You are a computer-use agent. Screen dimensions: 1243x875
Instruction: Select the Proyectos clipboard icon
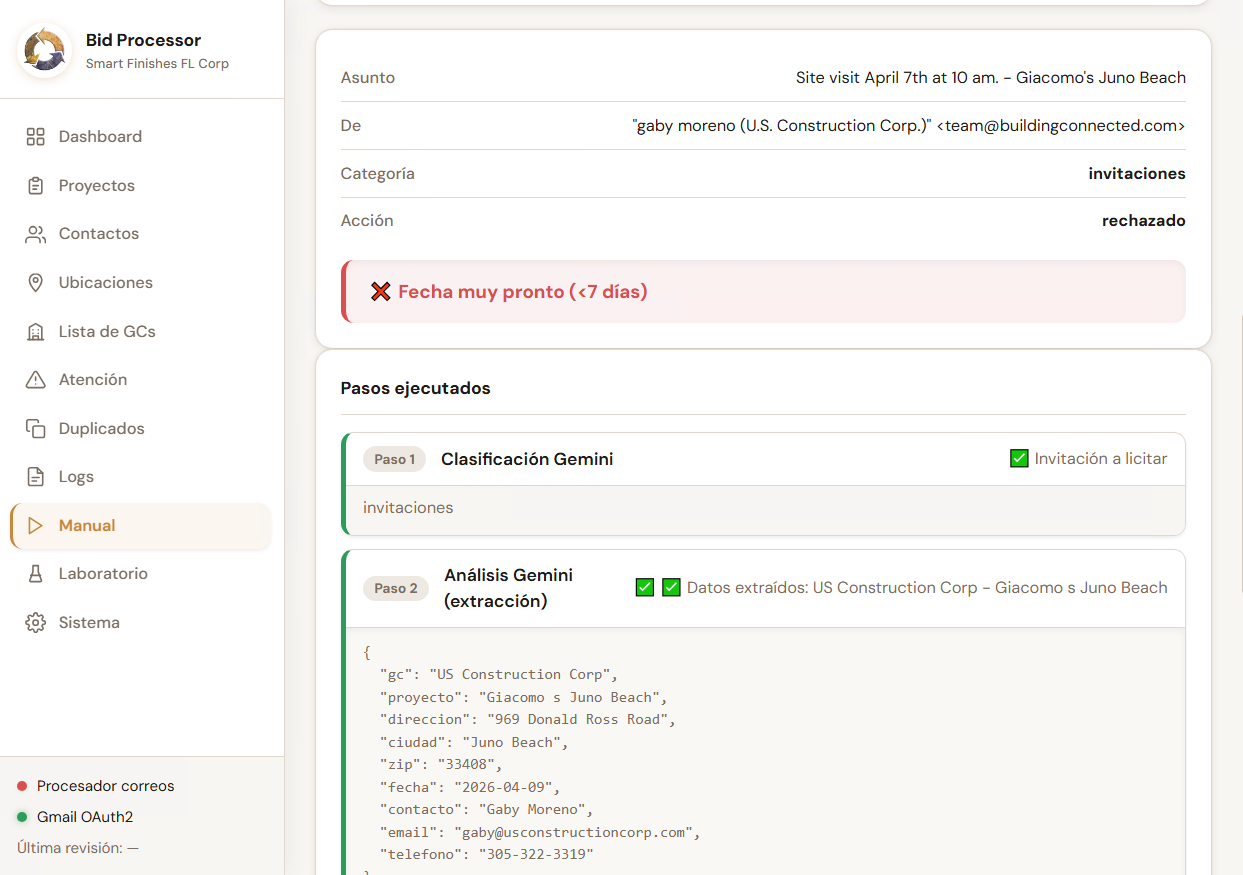pos(35,185)
